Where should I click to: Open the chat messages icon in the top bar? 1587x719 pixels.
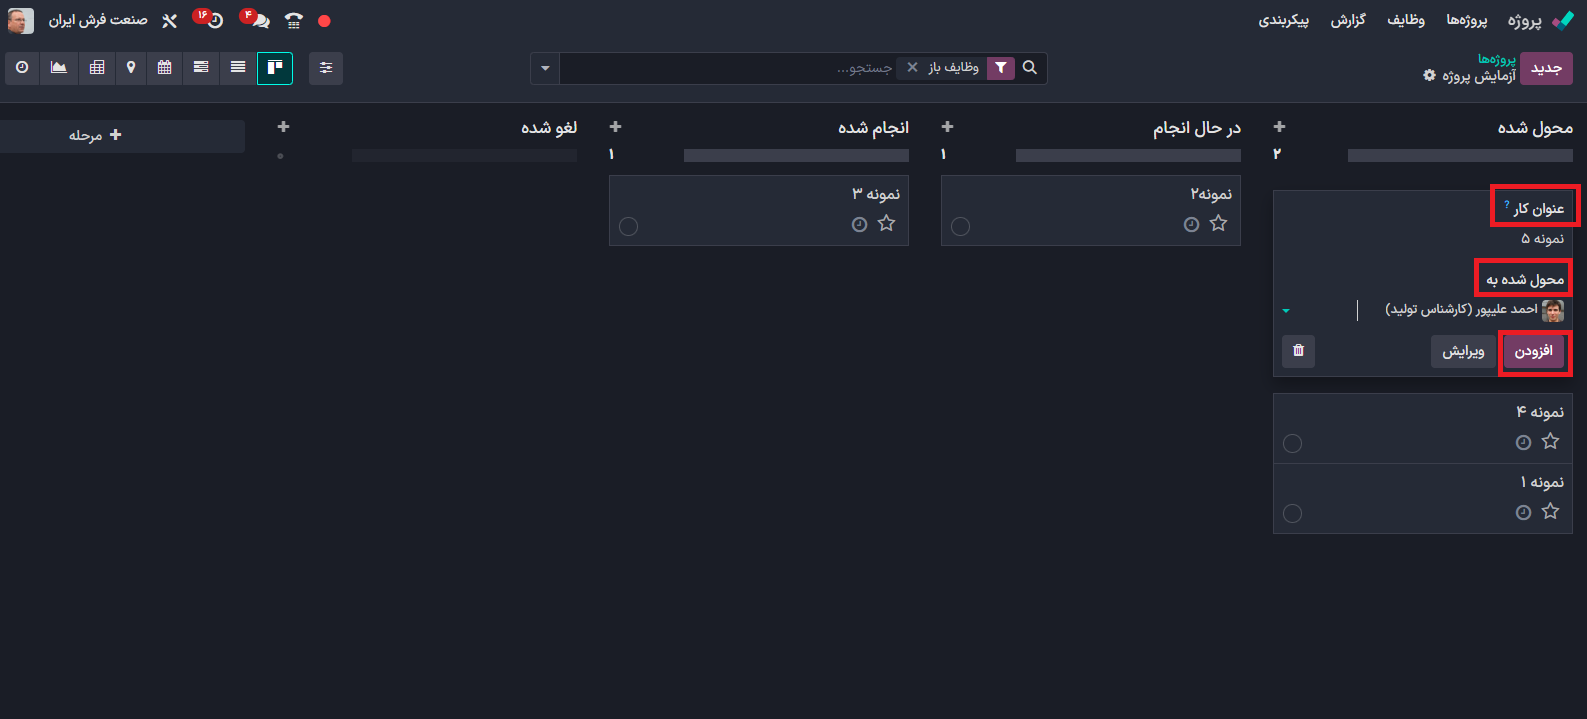pos(259,20)
